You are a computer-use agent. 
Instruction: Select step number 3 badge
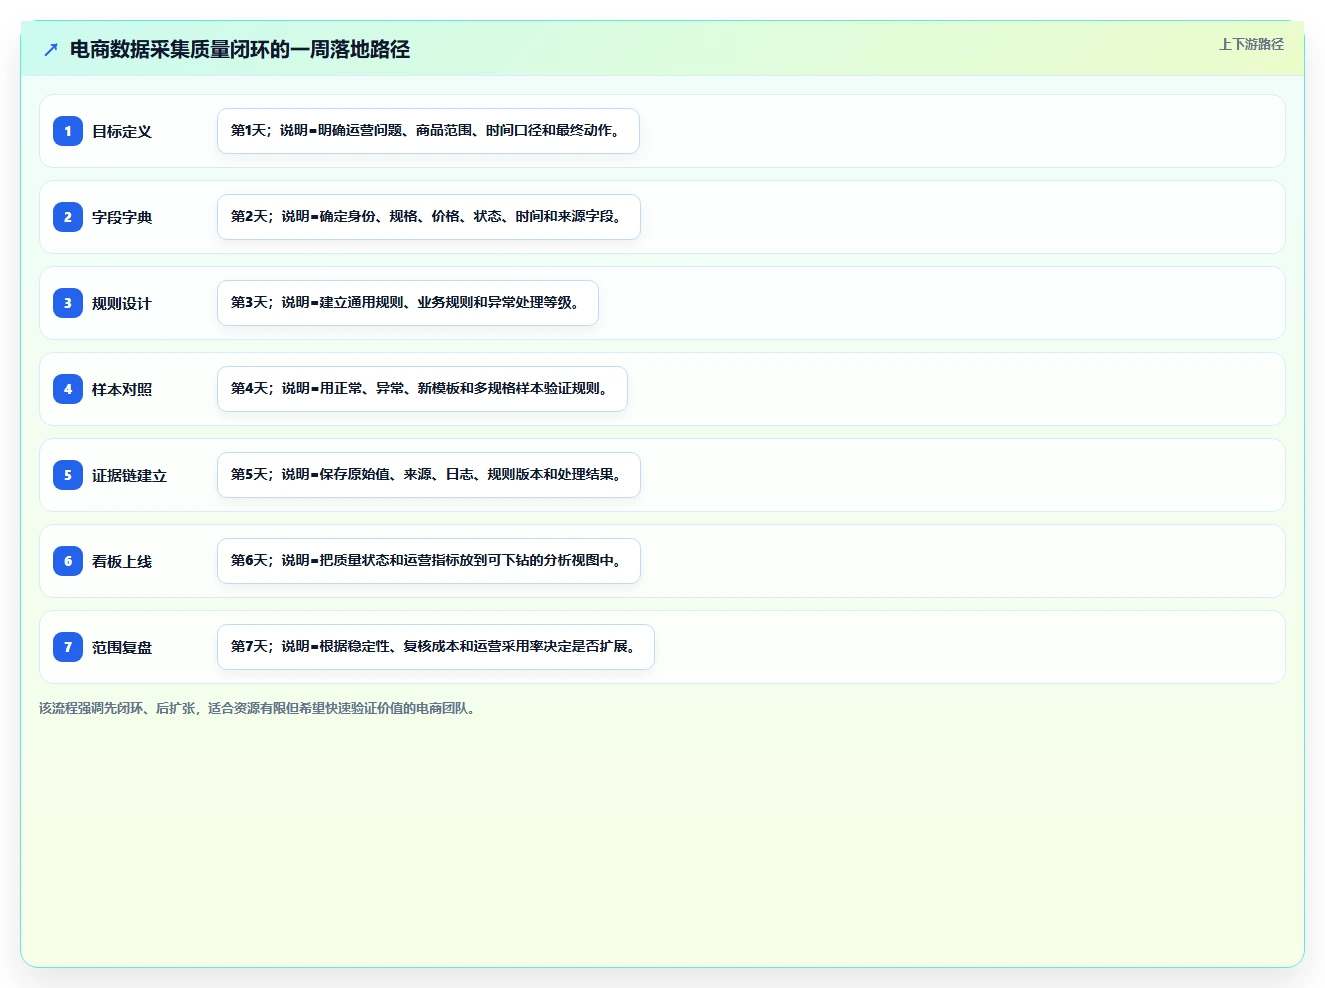point(68,303)
